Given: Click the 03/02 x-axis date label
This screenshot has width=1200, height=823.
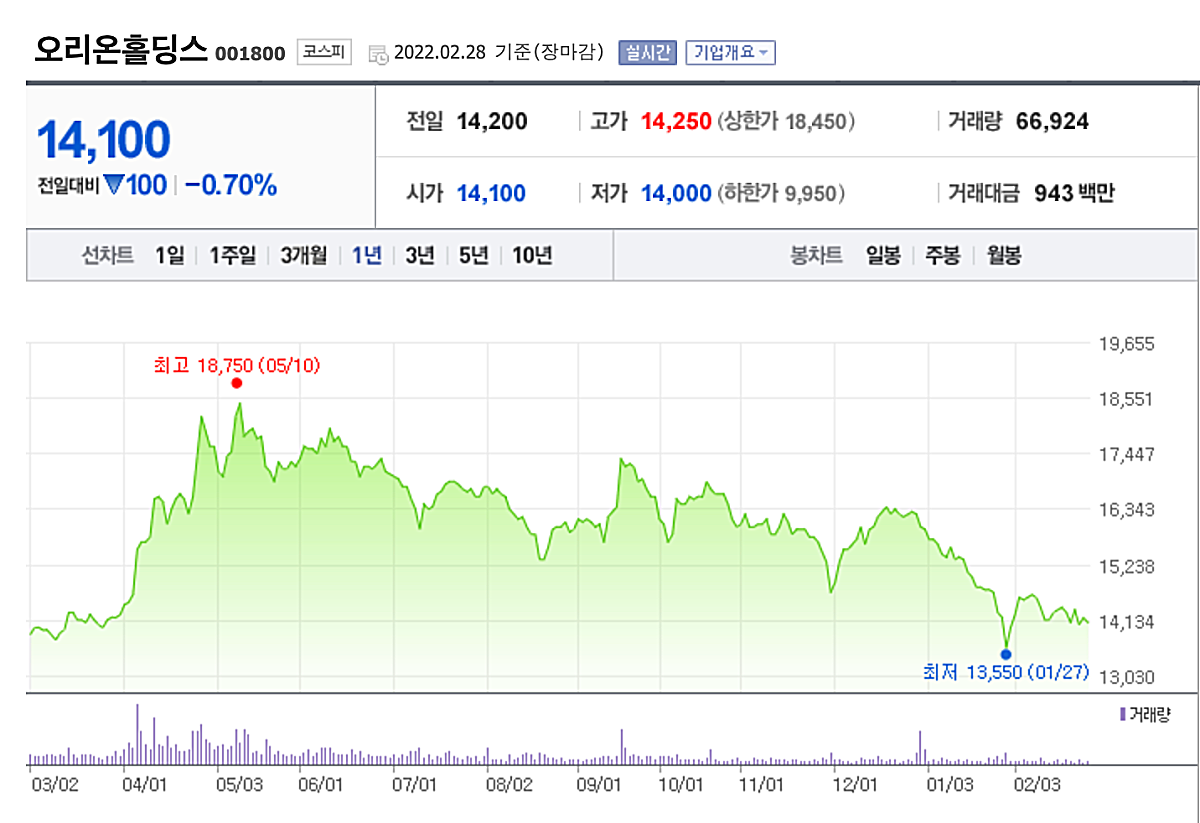Looking at the screenshot, I should pyautogui.click(x=55, y=784).
